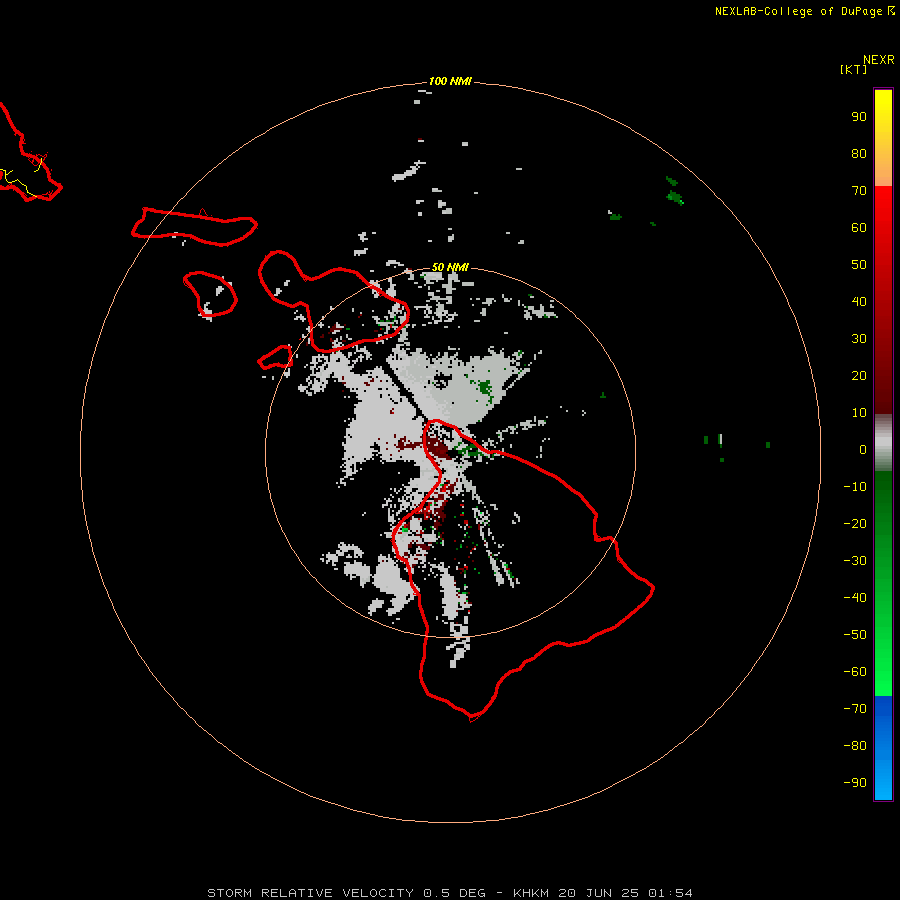Click the 'NEXR' label above the scale
This screenshot has width=900, height=900.
click(879, 60)
